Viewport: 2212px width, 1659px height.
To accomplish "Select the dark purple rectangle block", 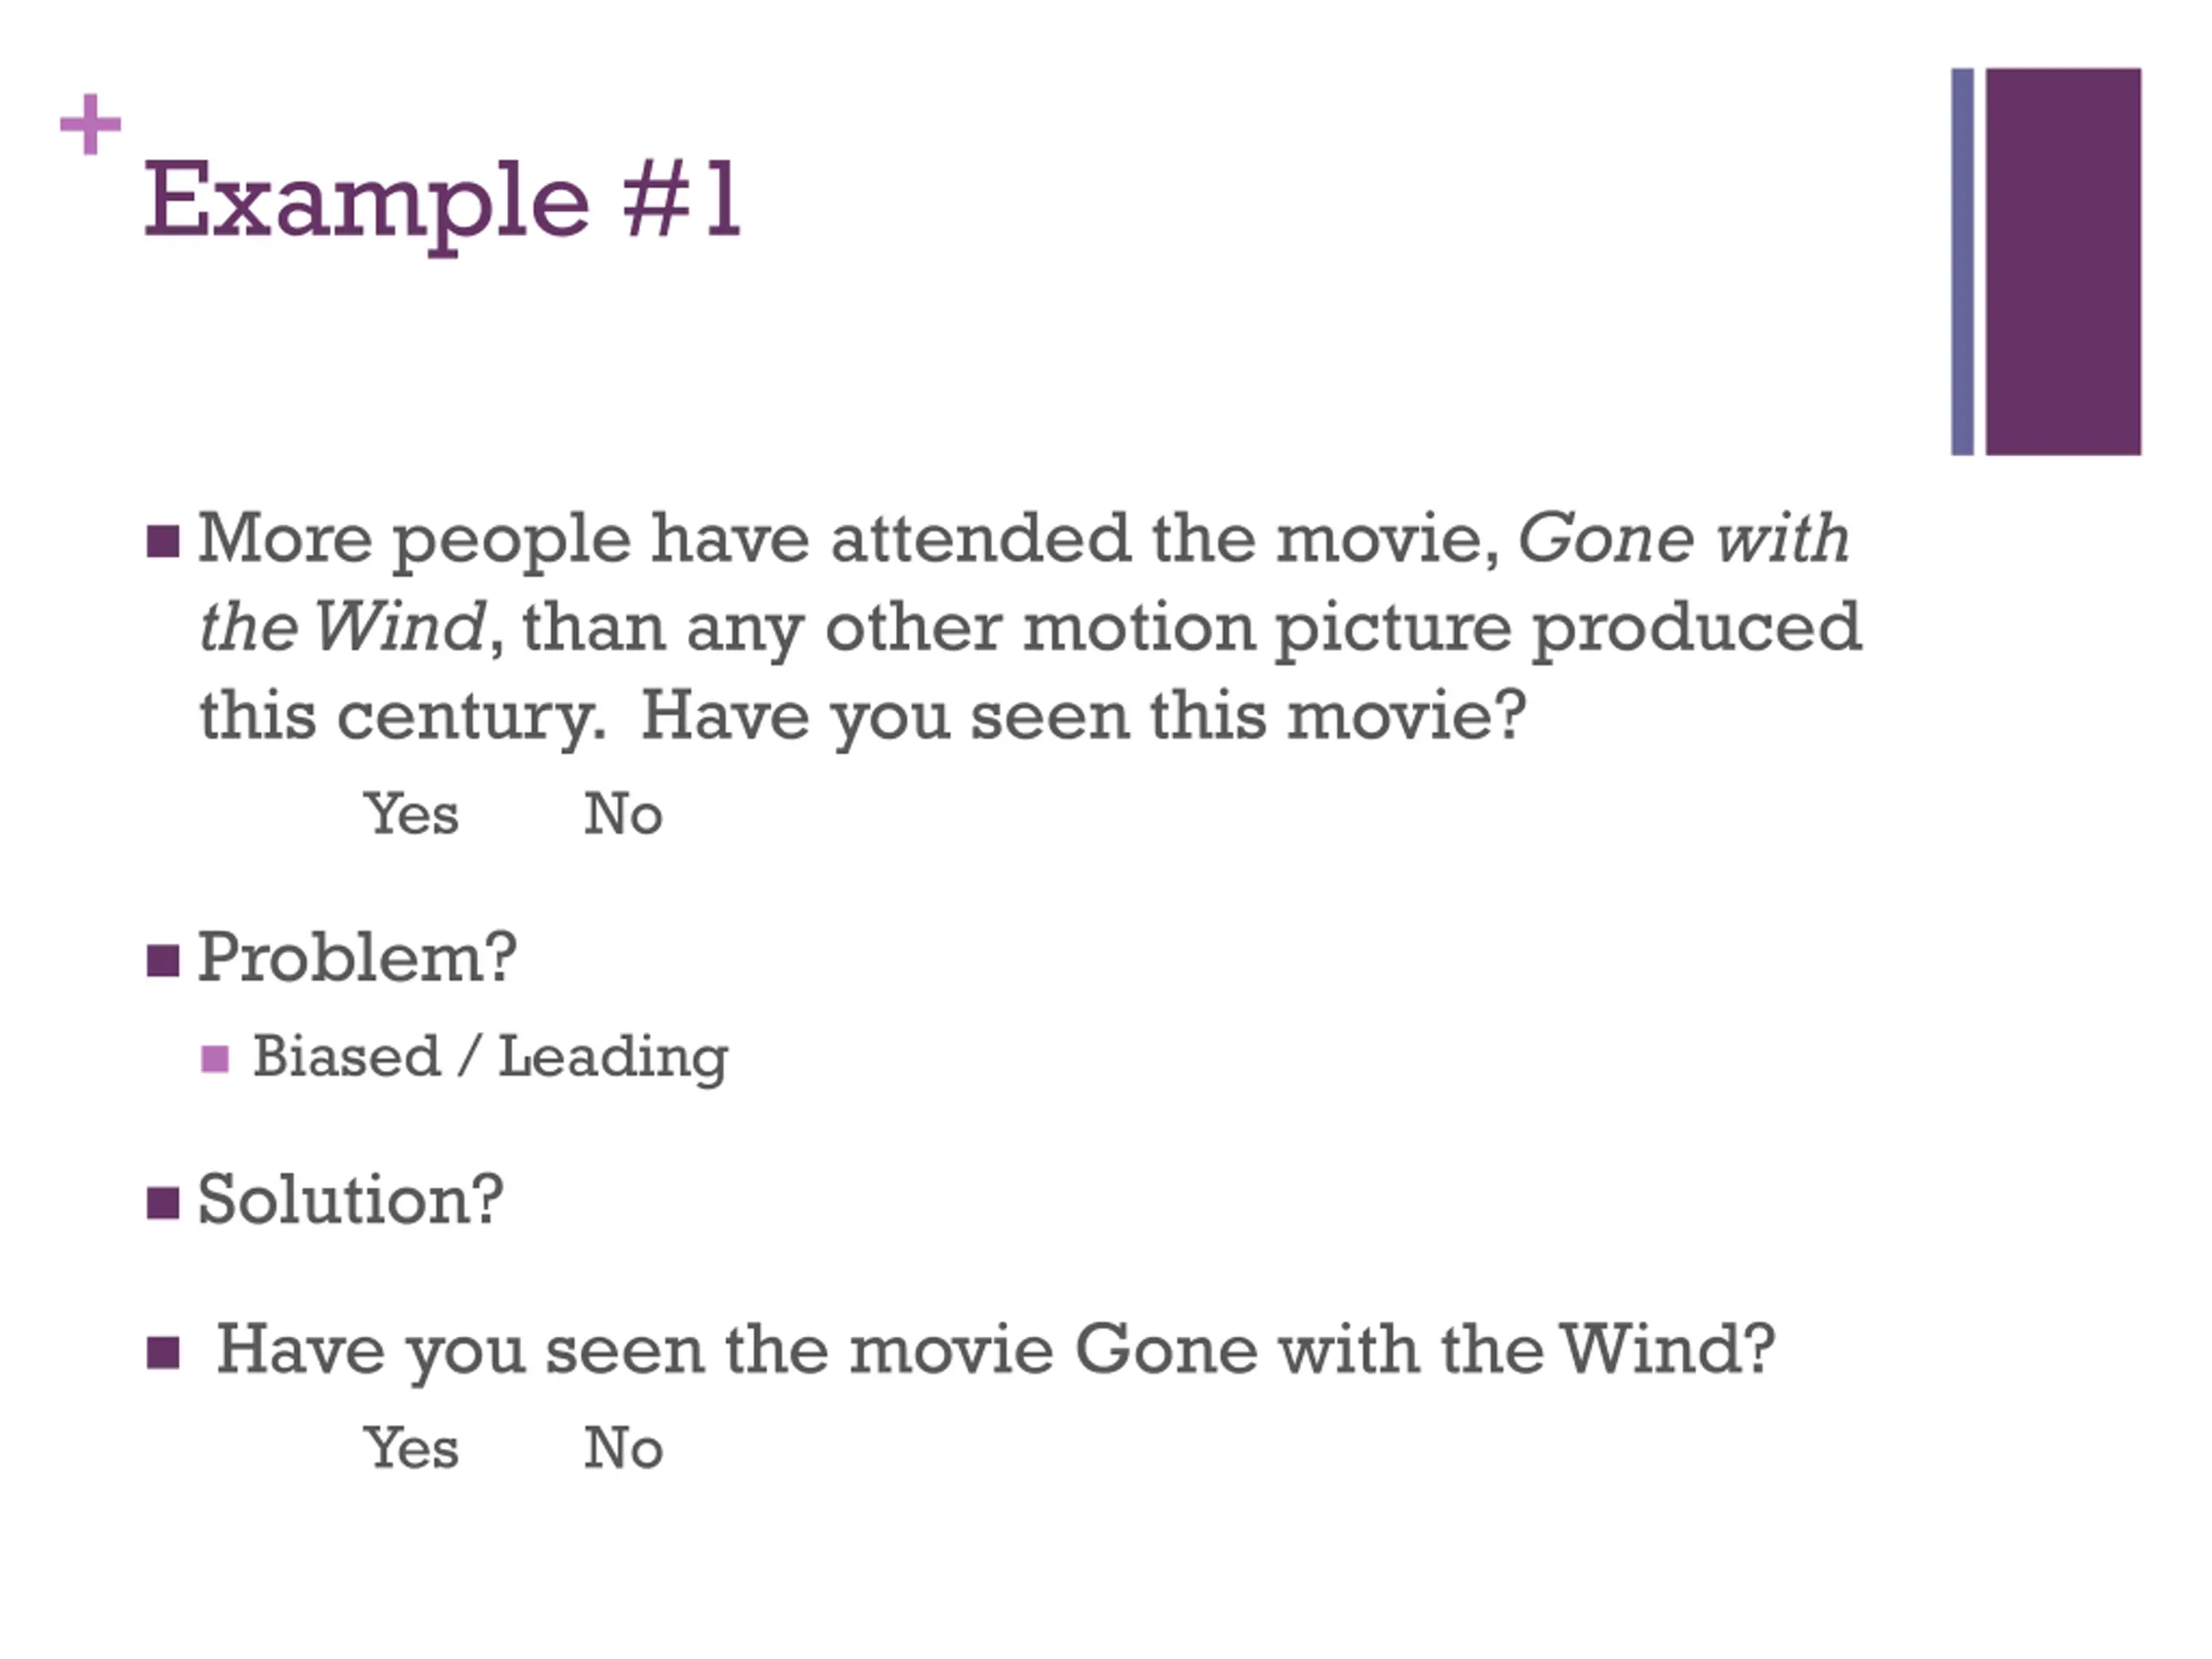I will (x=2063, y=261).
